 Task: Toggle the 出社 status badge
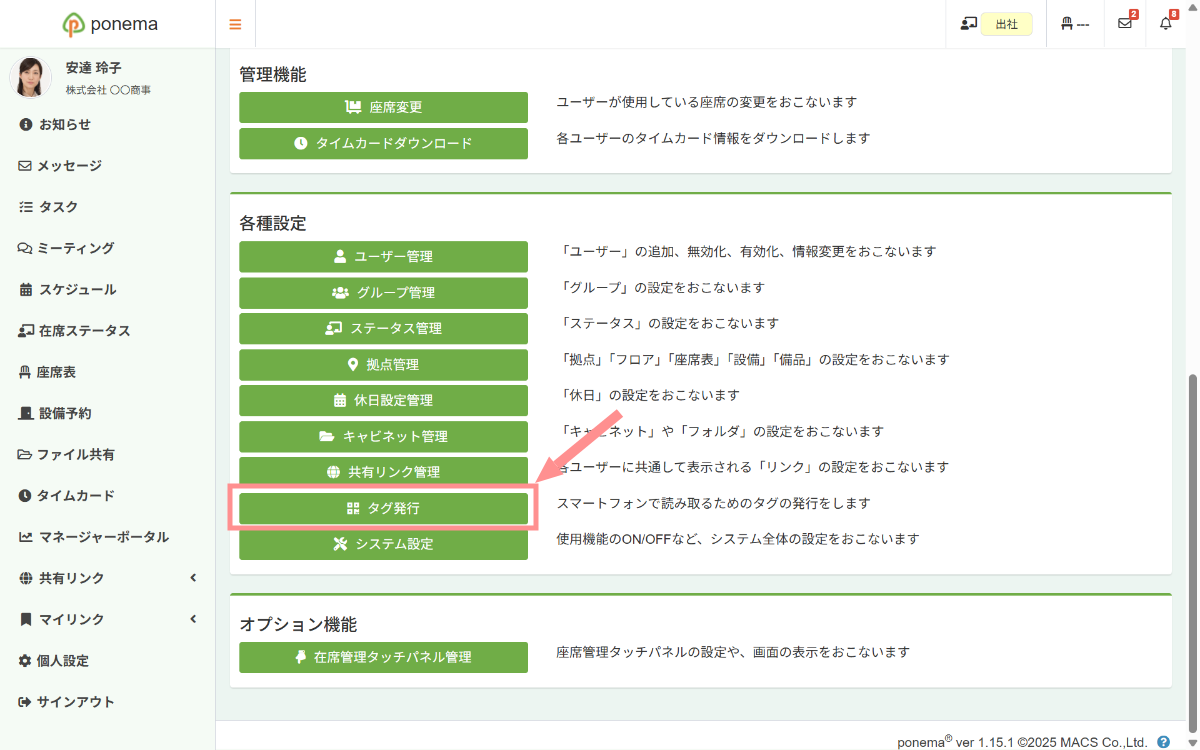(1006, 24)
